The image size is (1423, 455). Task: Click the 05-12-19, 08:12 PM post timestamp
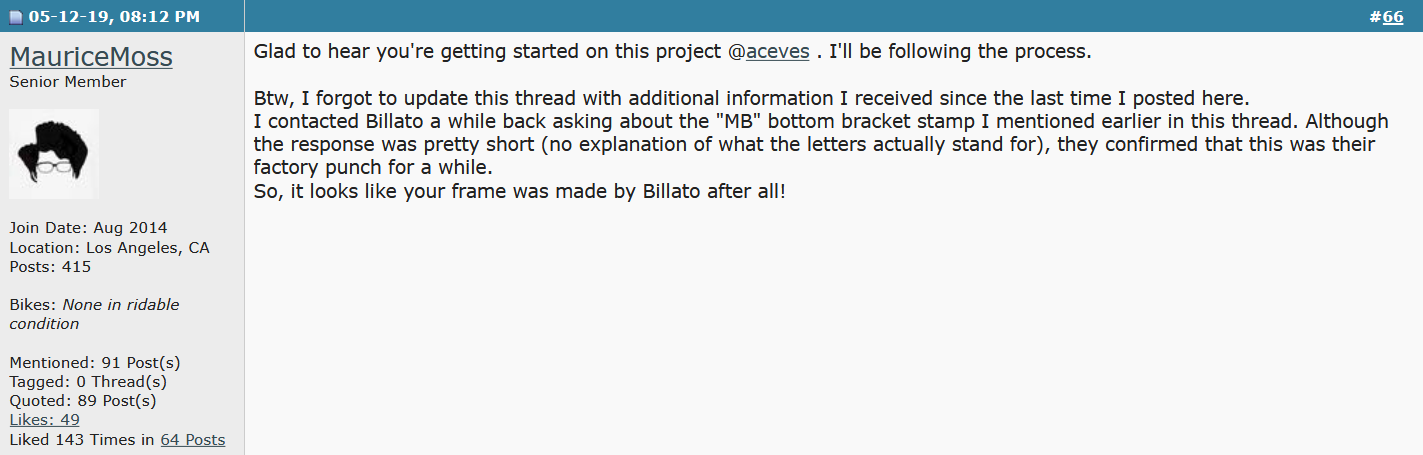[x=114, y=17]
